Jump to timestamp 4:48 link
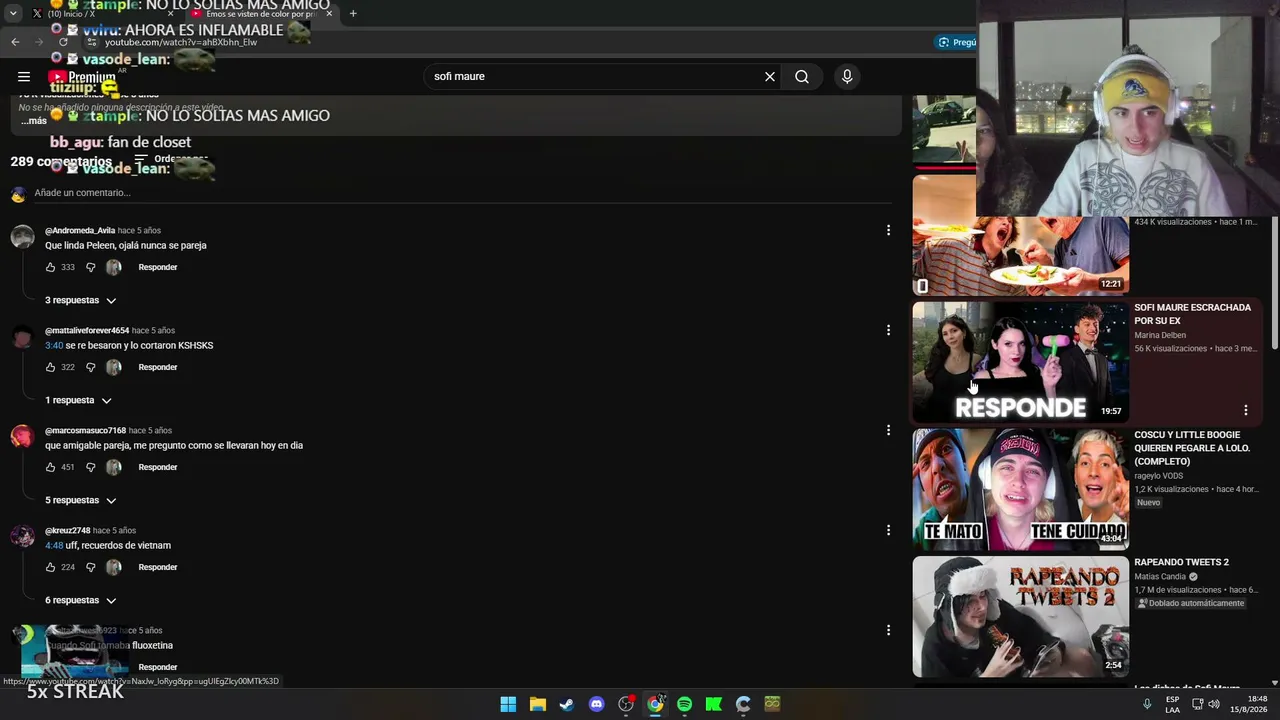 click(54, 545)
